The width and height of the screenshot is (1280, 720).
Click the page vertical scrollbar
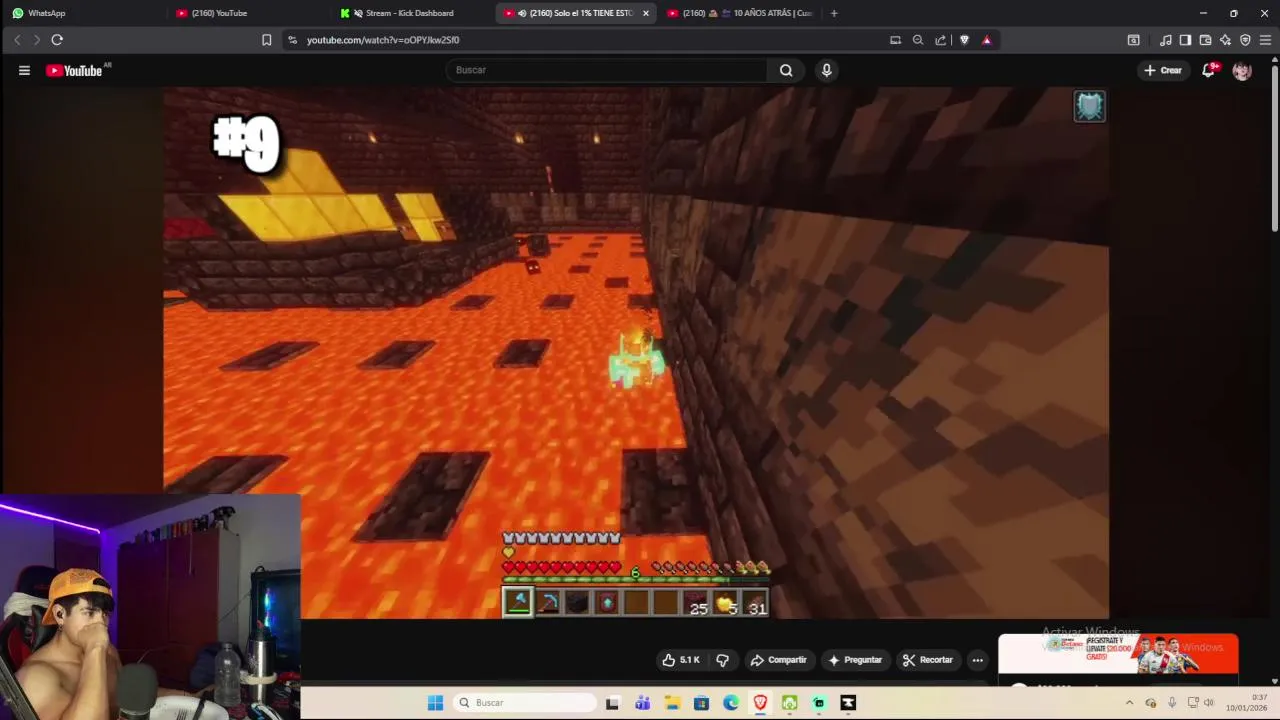[1274, 148]
